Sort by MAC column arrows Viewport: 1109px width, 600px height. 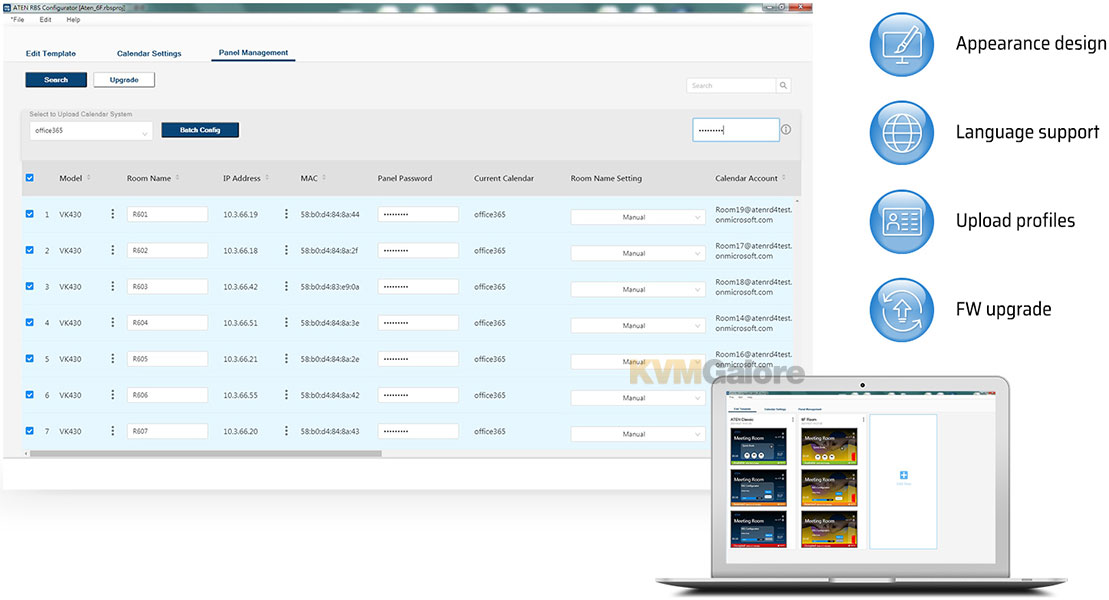coord(324,178)
